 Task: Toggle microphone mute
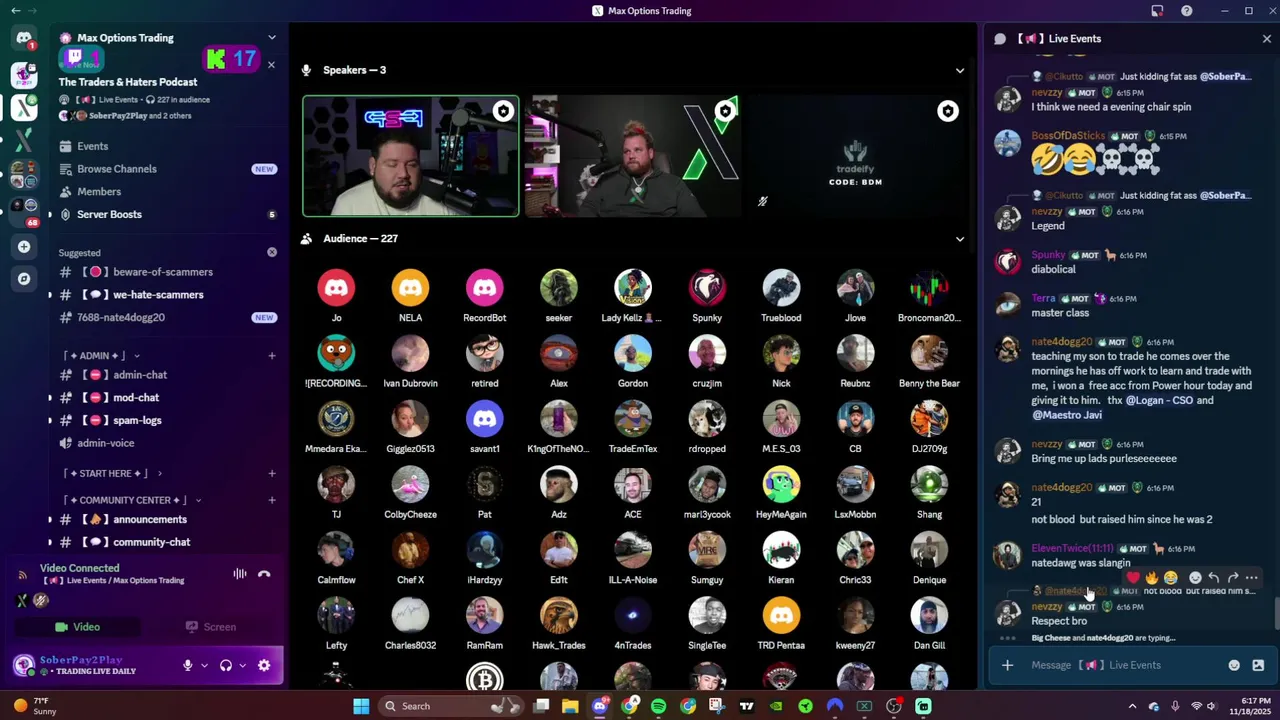(187, 665)
